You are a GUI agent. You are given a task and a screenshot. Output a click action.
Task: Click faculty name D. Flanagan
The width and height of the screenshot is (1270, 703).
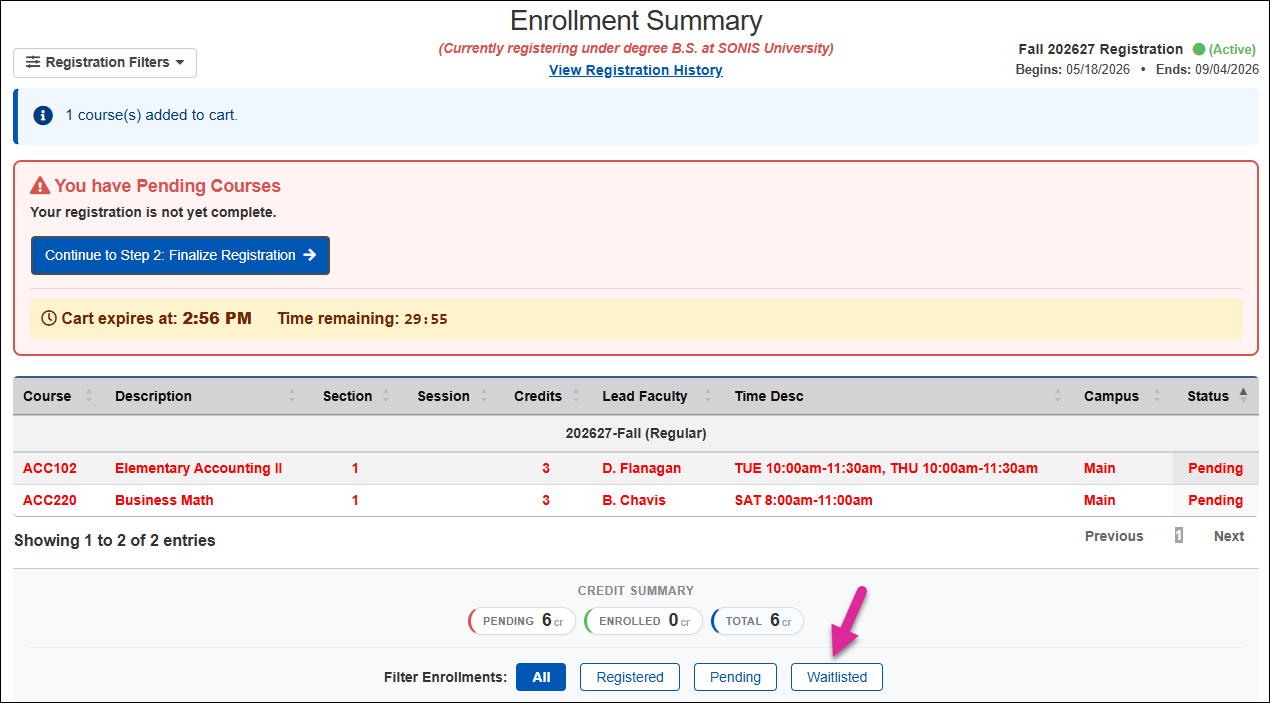pos(642,468)
